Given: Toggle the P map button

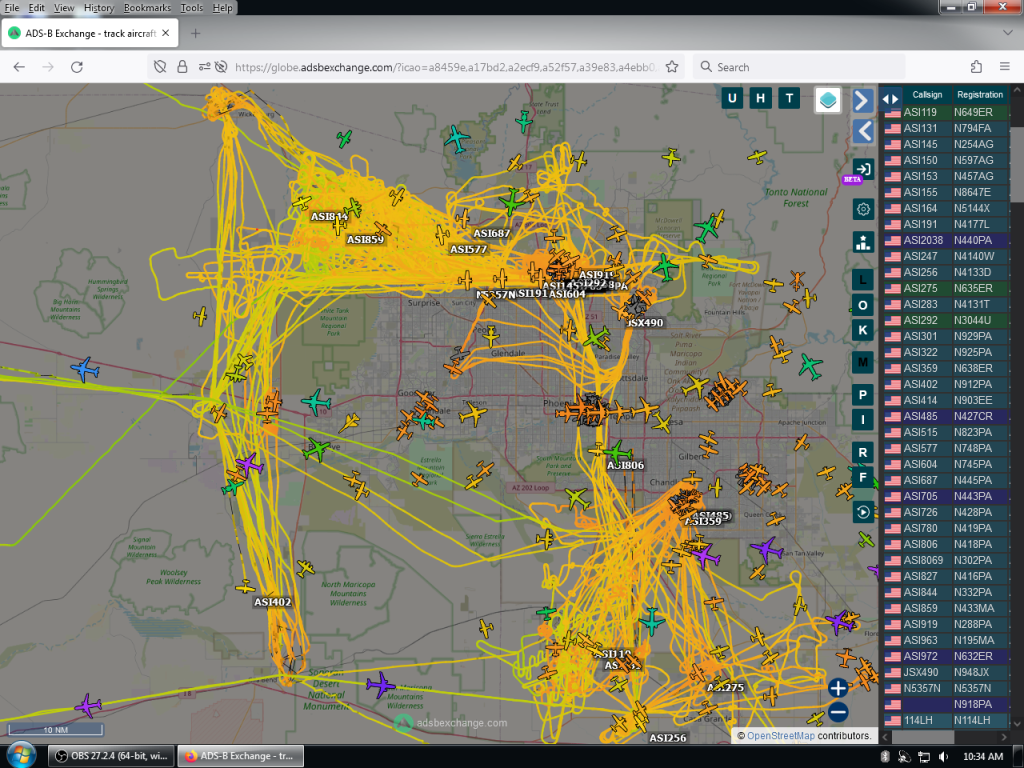Looking at the screenshot, I should [863, 394].
